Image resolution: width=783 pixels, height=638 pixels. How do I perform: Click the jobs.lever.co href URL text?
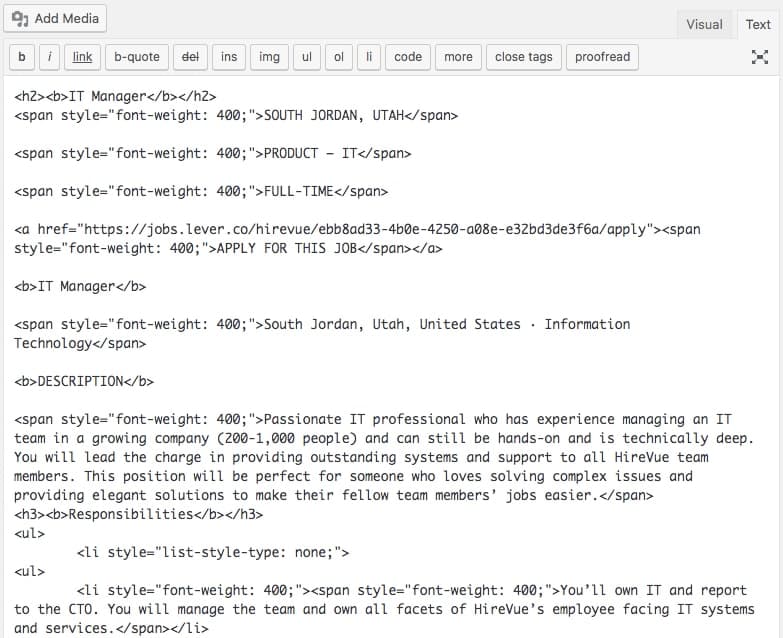(x=365, y=230)
